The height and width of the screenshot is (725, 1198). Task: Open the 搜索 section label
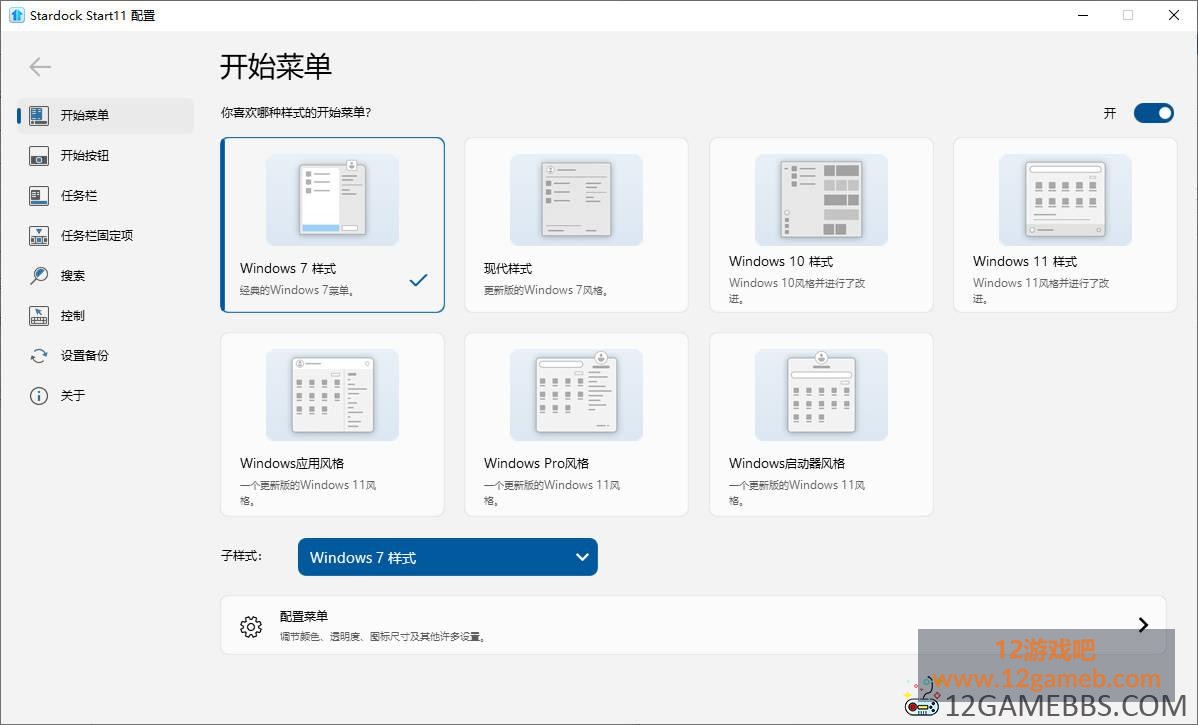[x=73, y=276]
